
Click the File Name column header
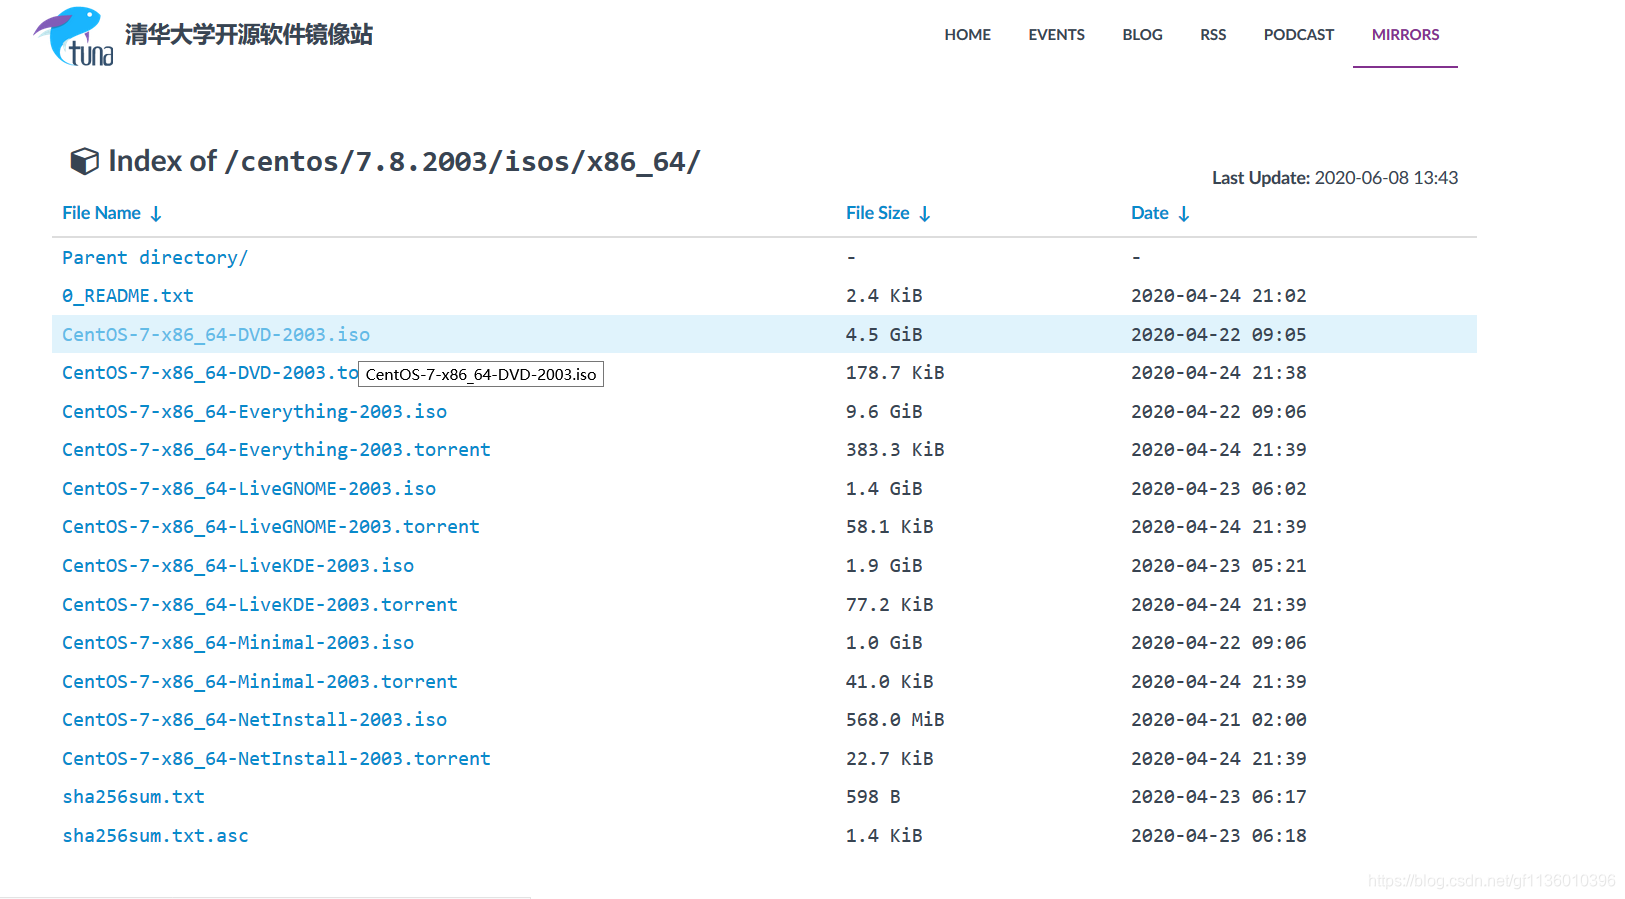point(101,213)
